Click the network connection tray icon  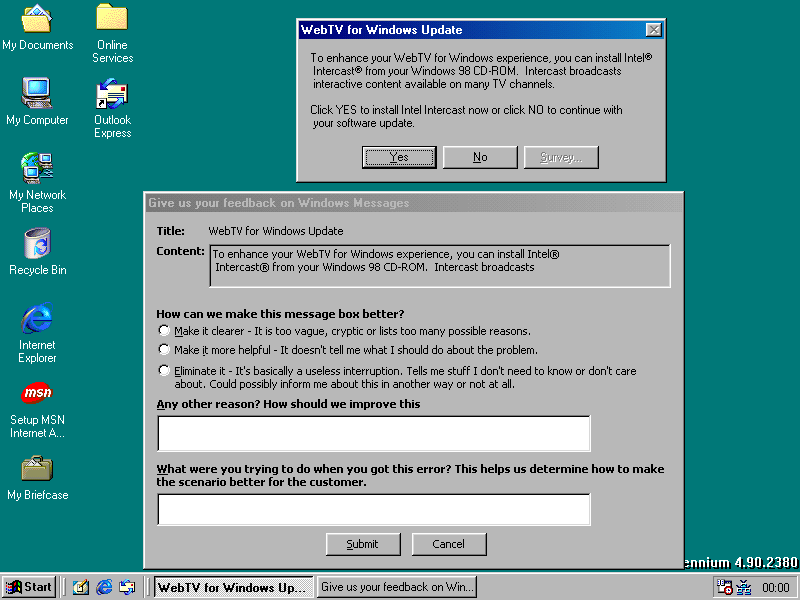coord(744,587)
